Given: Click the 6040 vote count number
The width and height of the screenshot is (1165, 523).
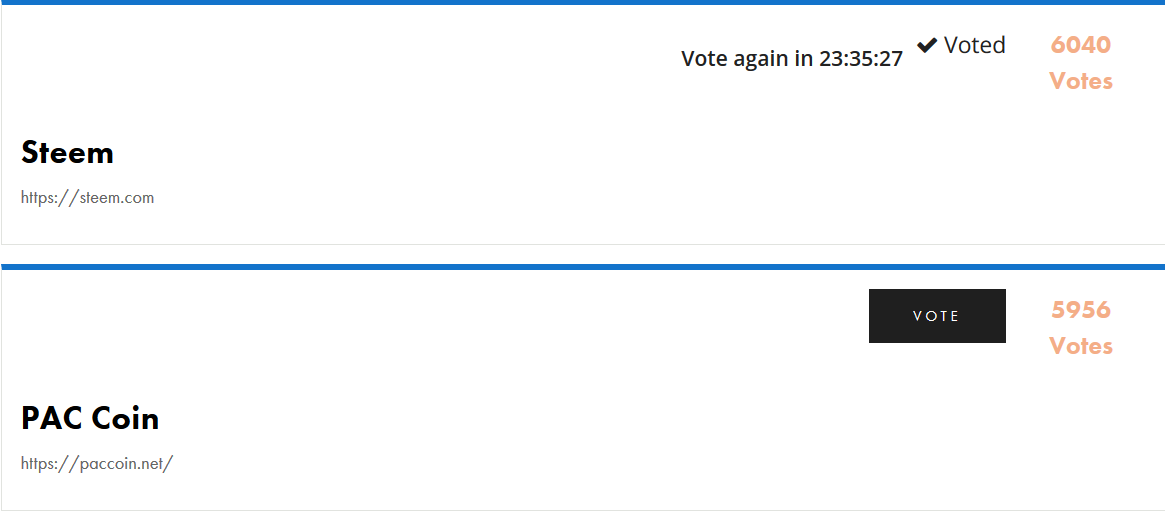Looking at the screenshot, I should click(1081, 45).
